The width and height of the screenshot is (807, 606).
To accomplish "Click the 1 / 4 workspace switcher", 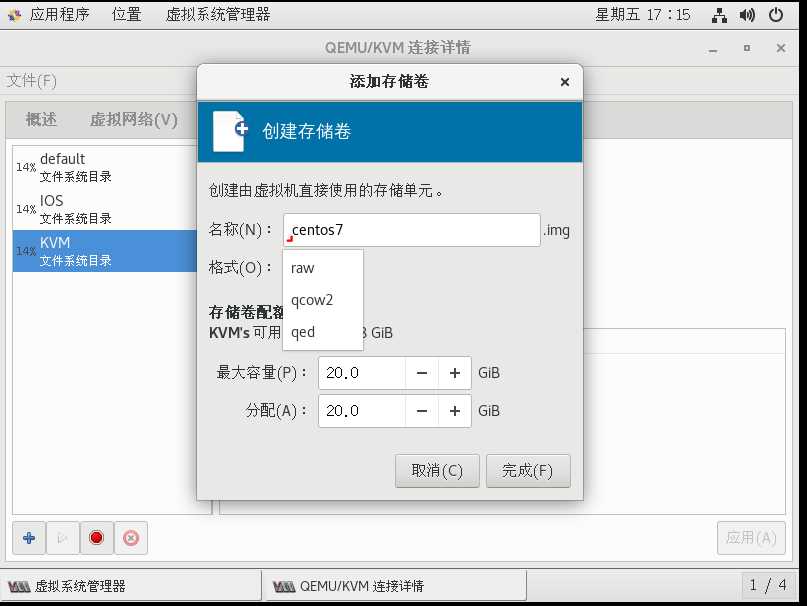I will click(768, 585).
